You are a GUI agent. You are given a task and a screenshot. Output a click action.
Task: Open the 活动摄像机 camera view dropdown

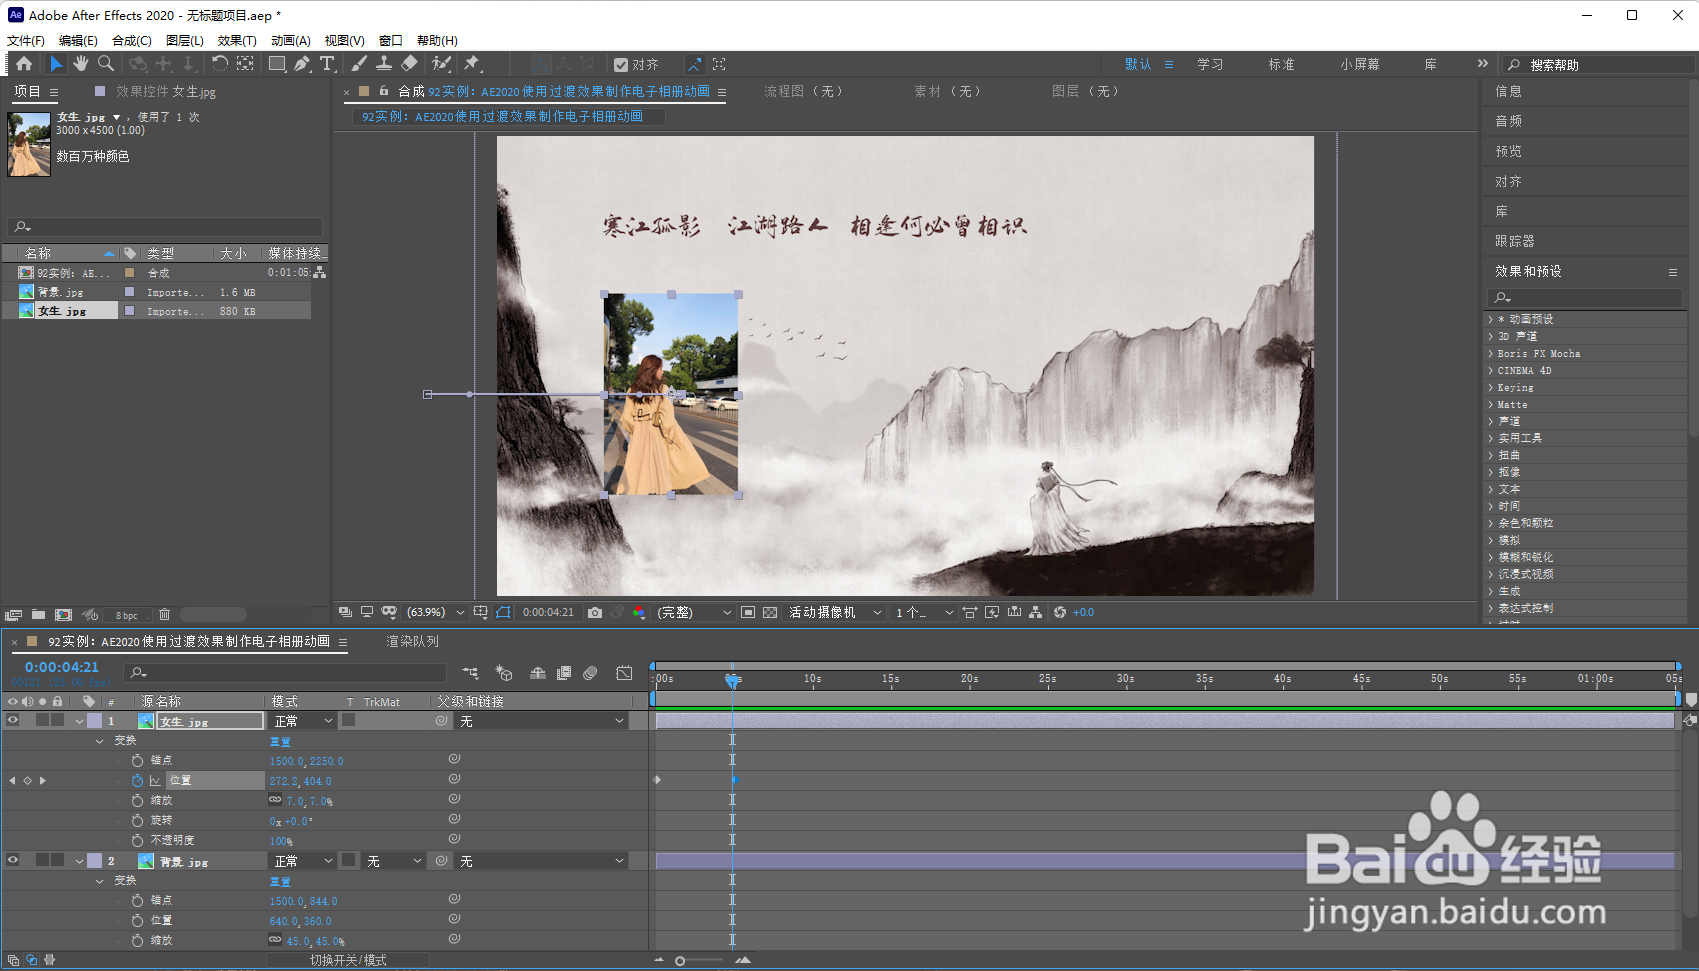tap(834, 612)
